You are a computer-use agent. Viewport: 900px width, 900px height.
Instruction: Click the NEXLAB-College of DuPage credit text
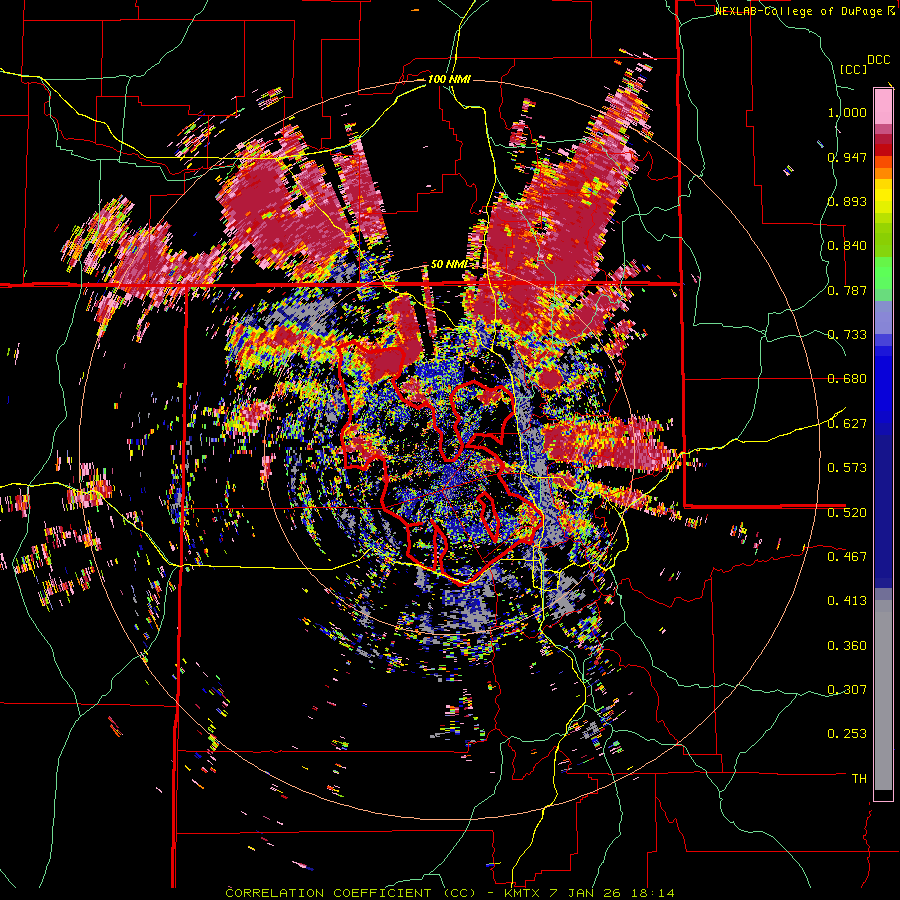pyautogui.click(x=800, y=11)
